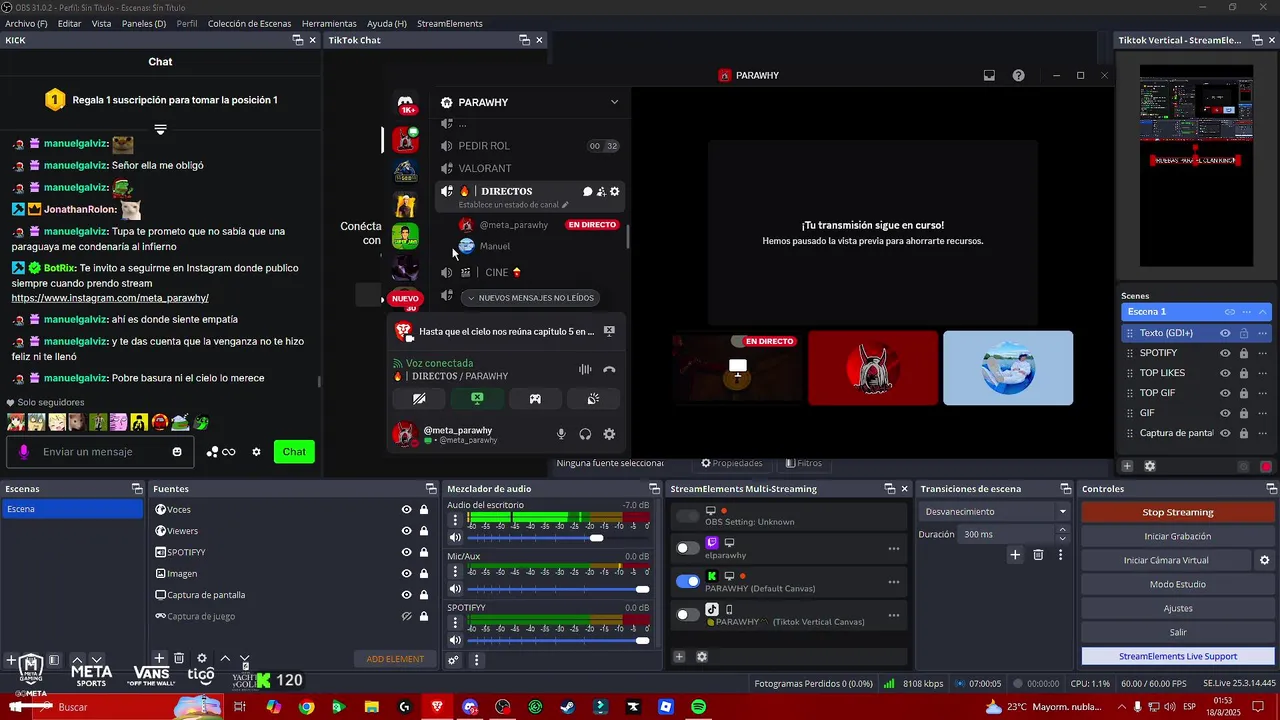The height and width of the screenshot is (720, 1280).
Task: Open advanced audio properties gear
Action: tap(453, 660)
